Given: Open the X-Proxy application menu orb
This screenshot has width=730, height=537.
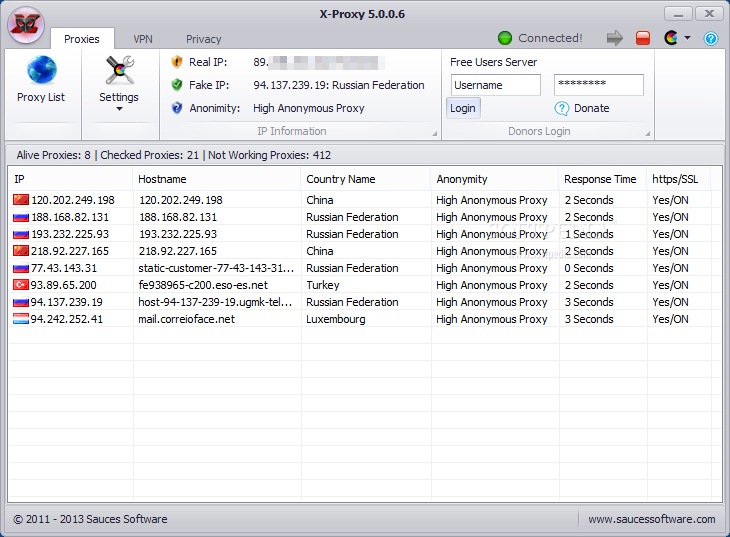Looking at the screenshot, I should point(26,25).
